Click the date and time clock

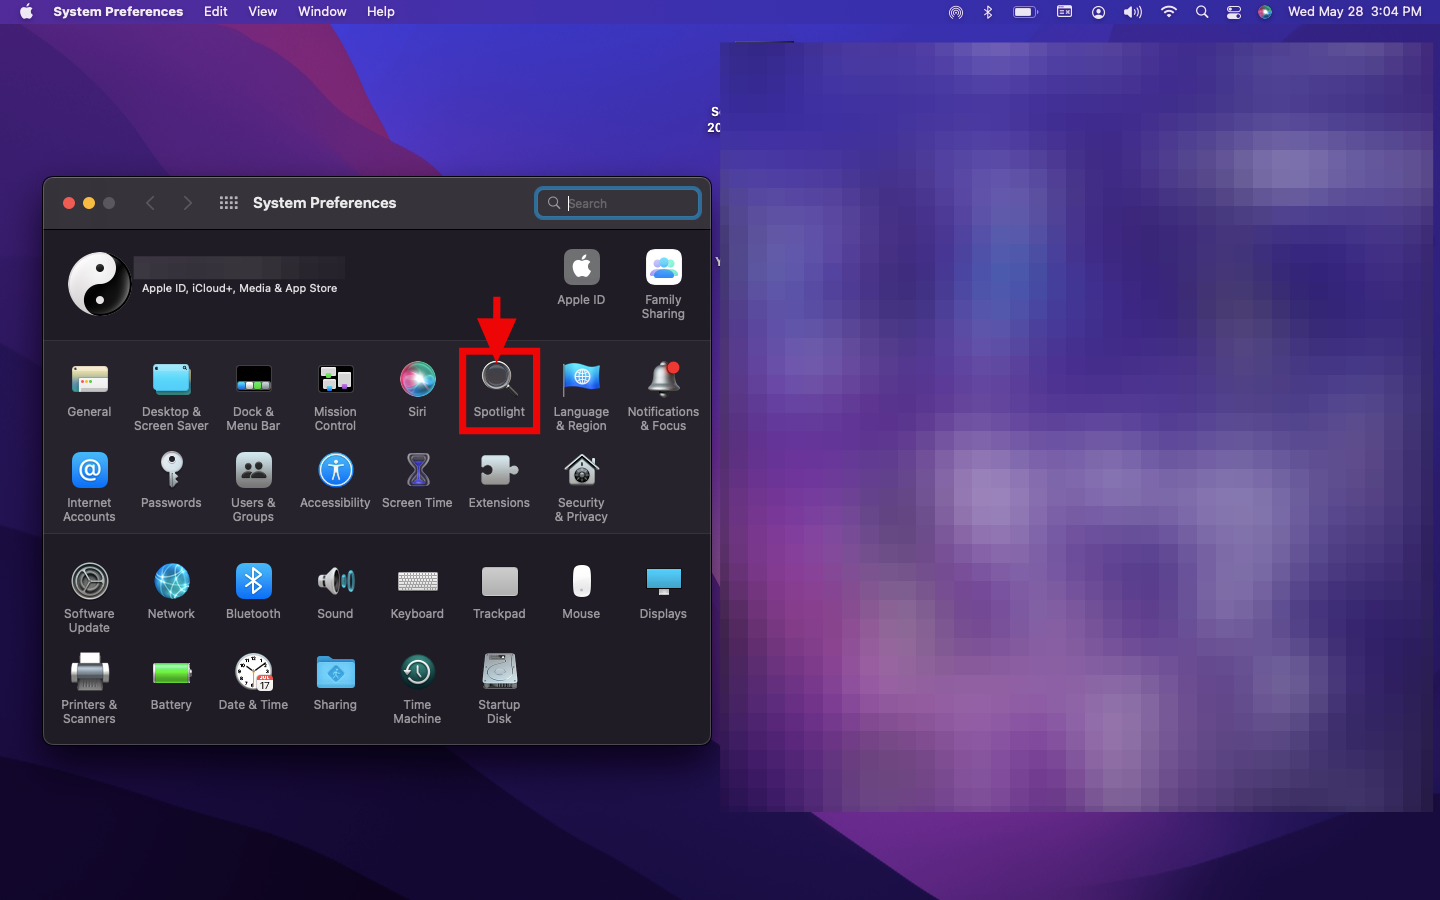click(1355, 12)
